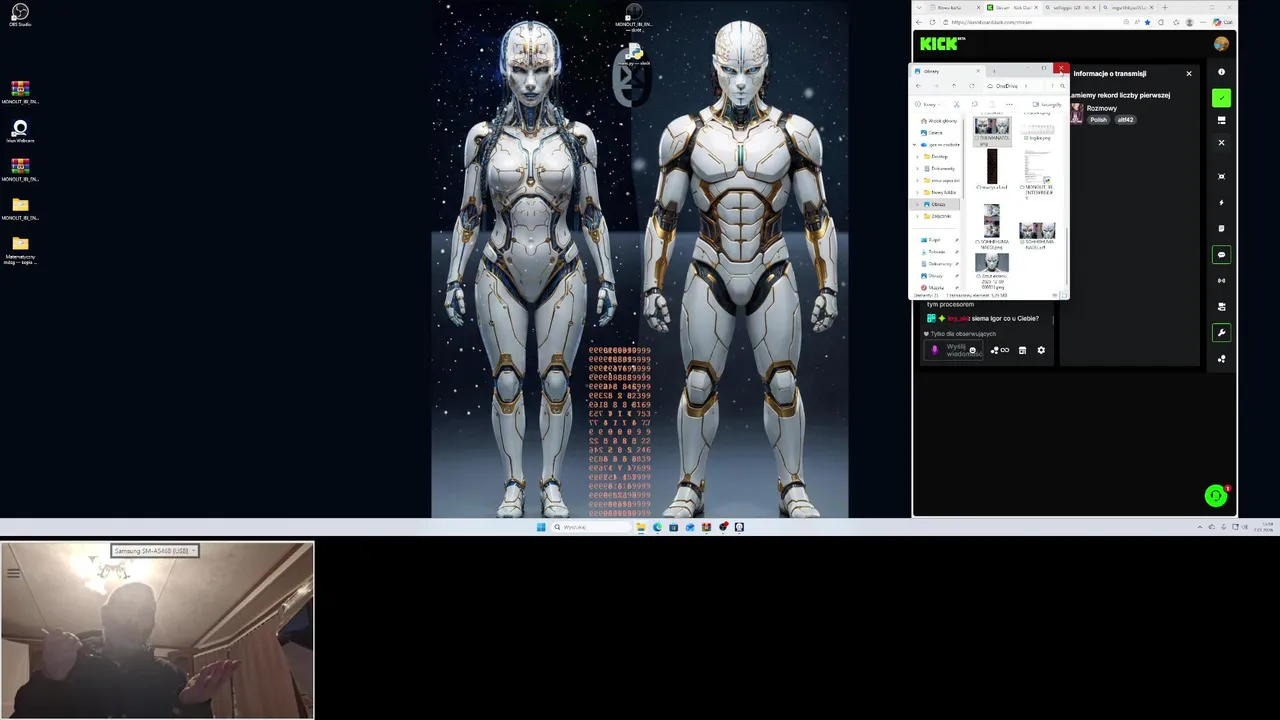Click the favorites star in address bar

tap(1147, 22)
